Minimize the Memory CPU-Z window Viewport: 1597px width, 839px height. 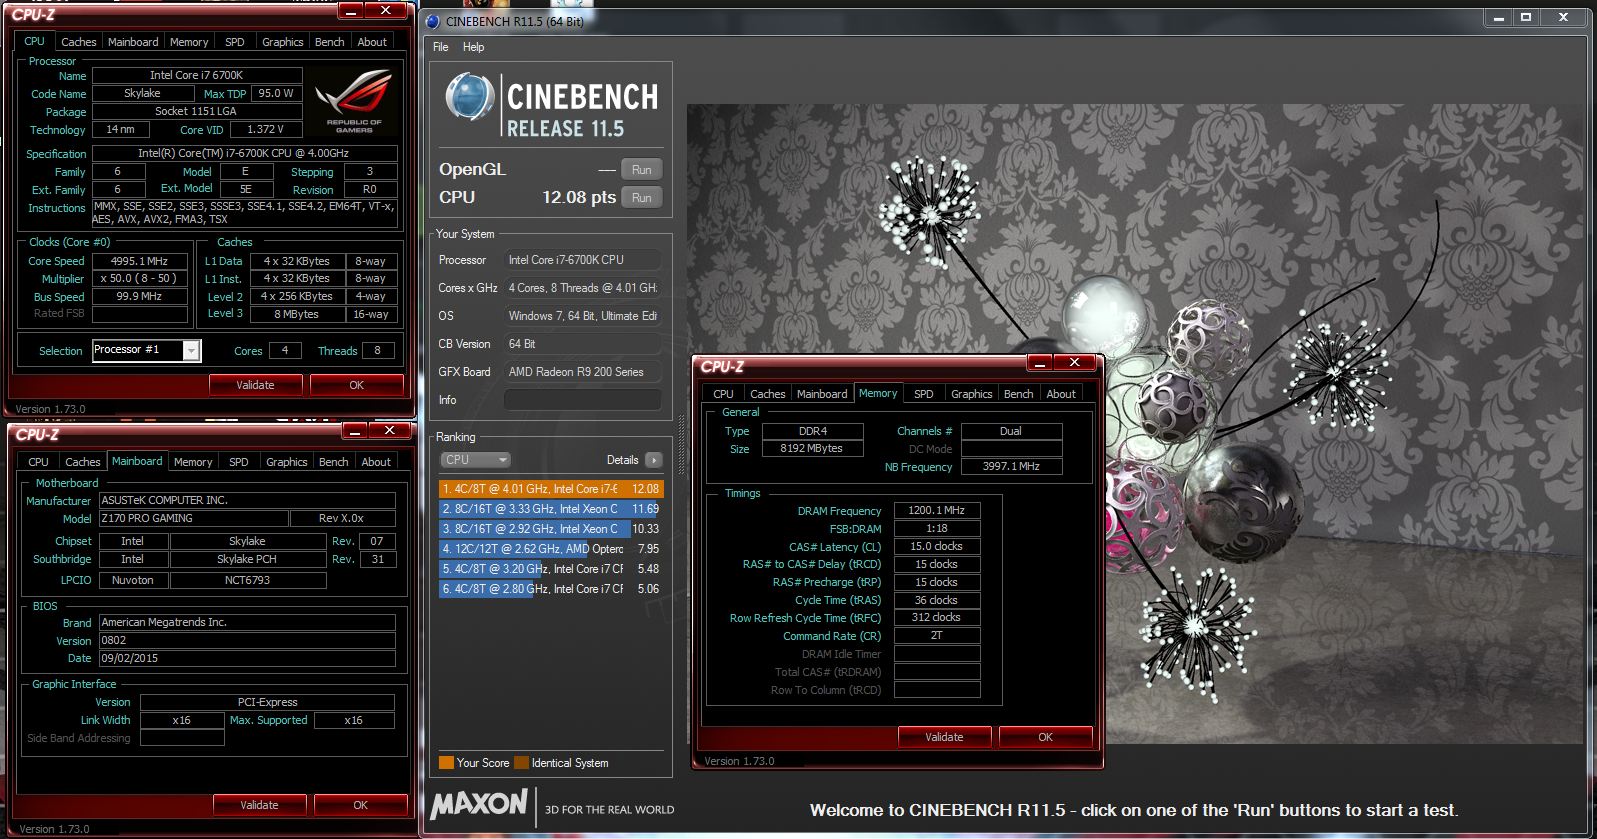pyautogui.click(x=1040, y=363)
